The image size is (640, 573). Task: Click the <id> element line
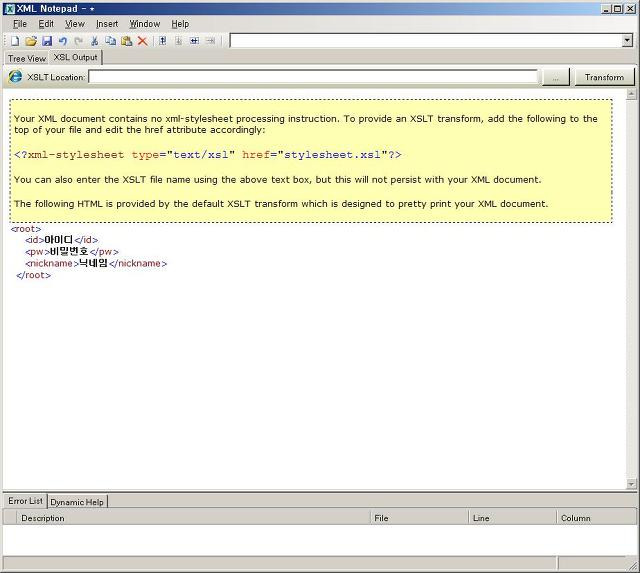(x=62, y=240)
